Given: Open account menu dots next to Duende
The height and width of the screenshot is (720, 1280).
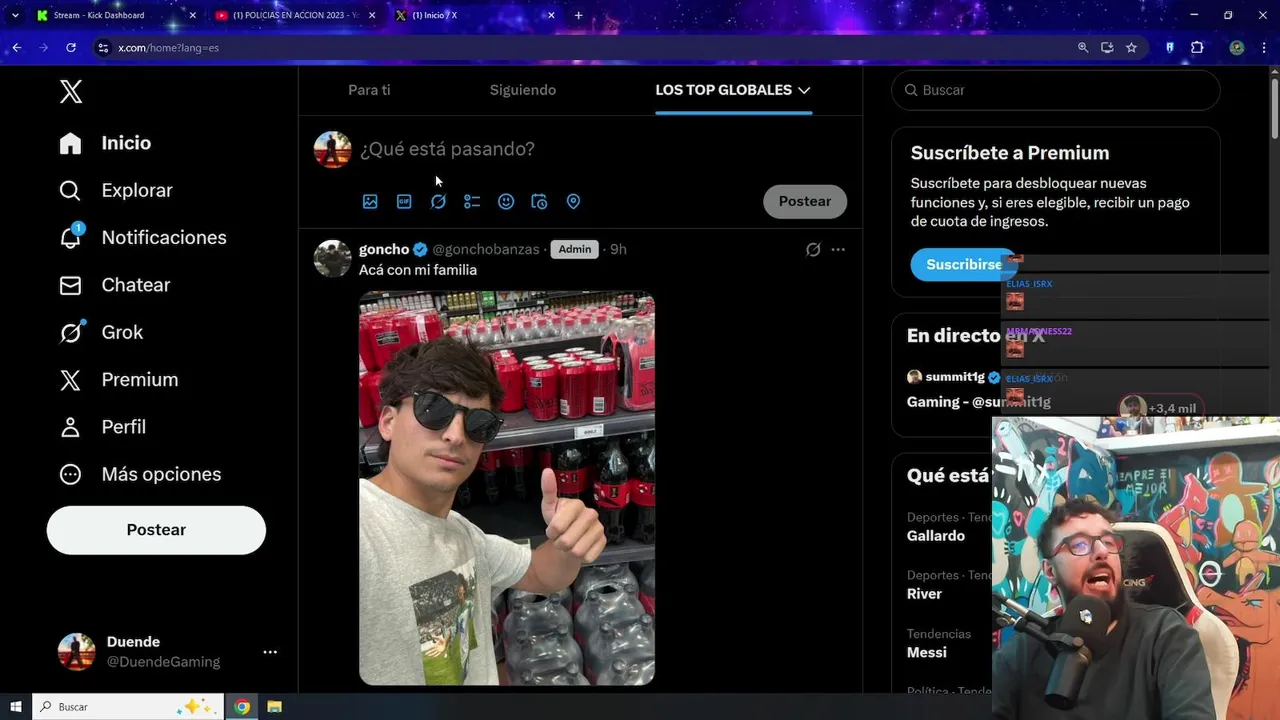Looking at the screenshot, I should pos(270,652).
